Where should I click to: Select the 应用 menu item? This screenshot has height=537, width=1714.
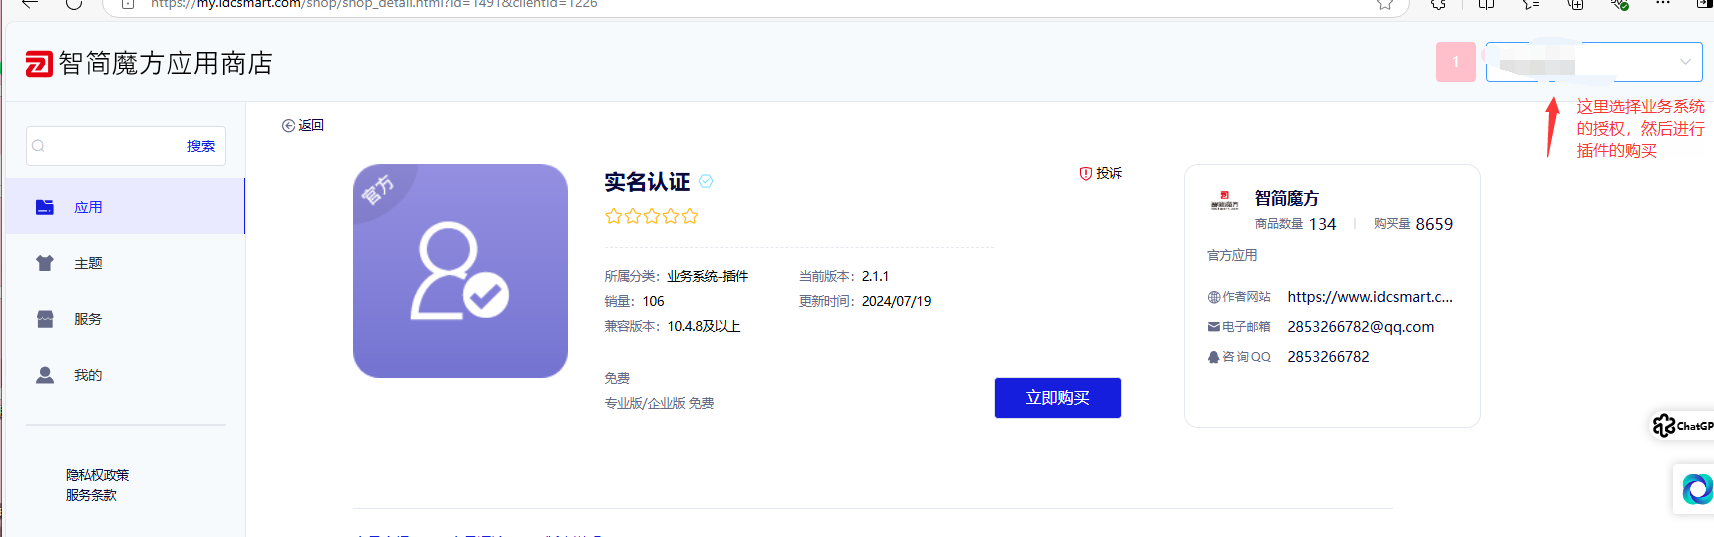pos(125,207)
